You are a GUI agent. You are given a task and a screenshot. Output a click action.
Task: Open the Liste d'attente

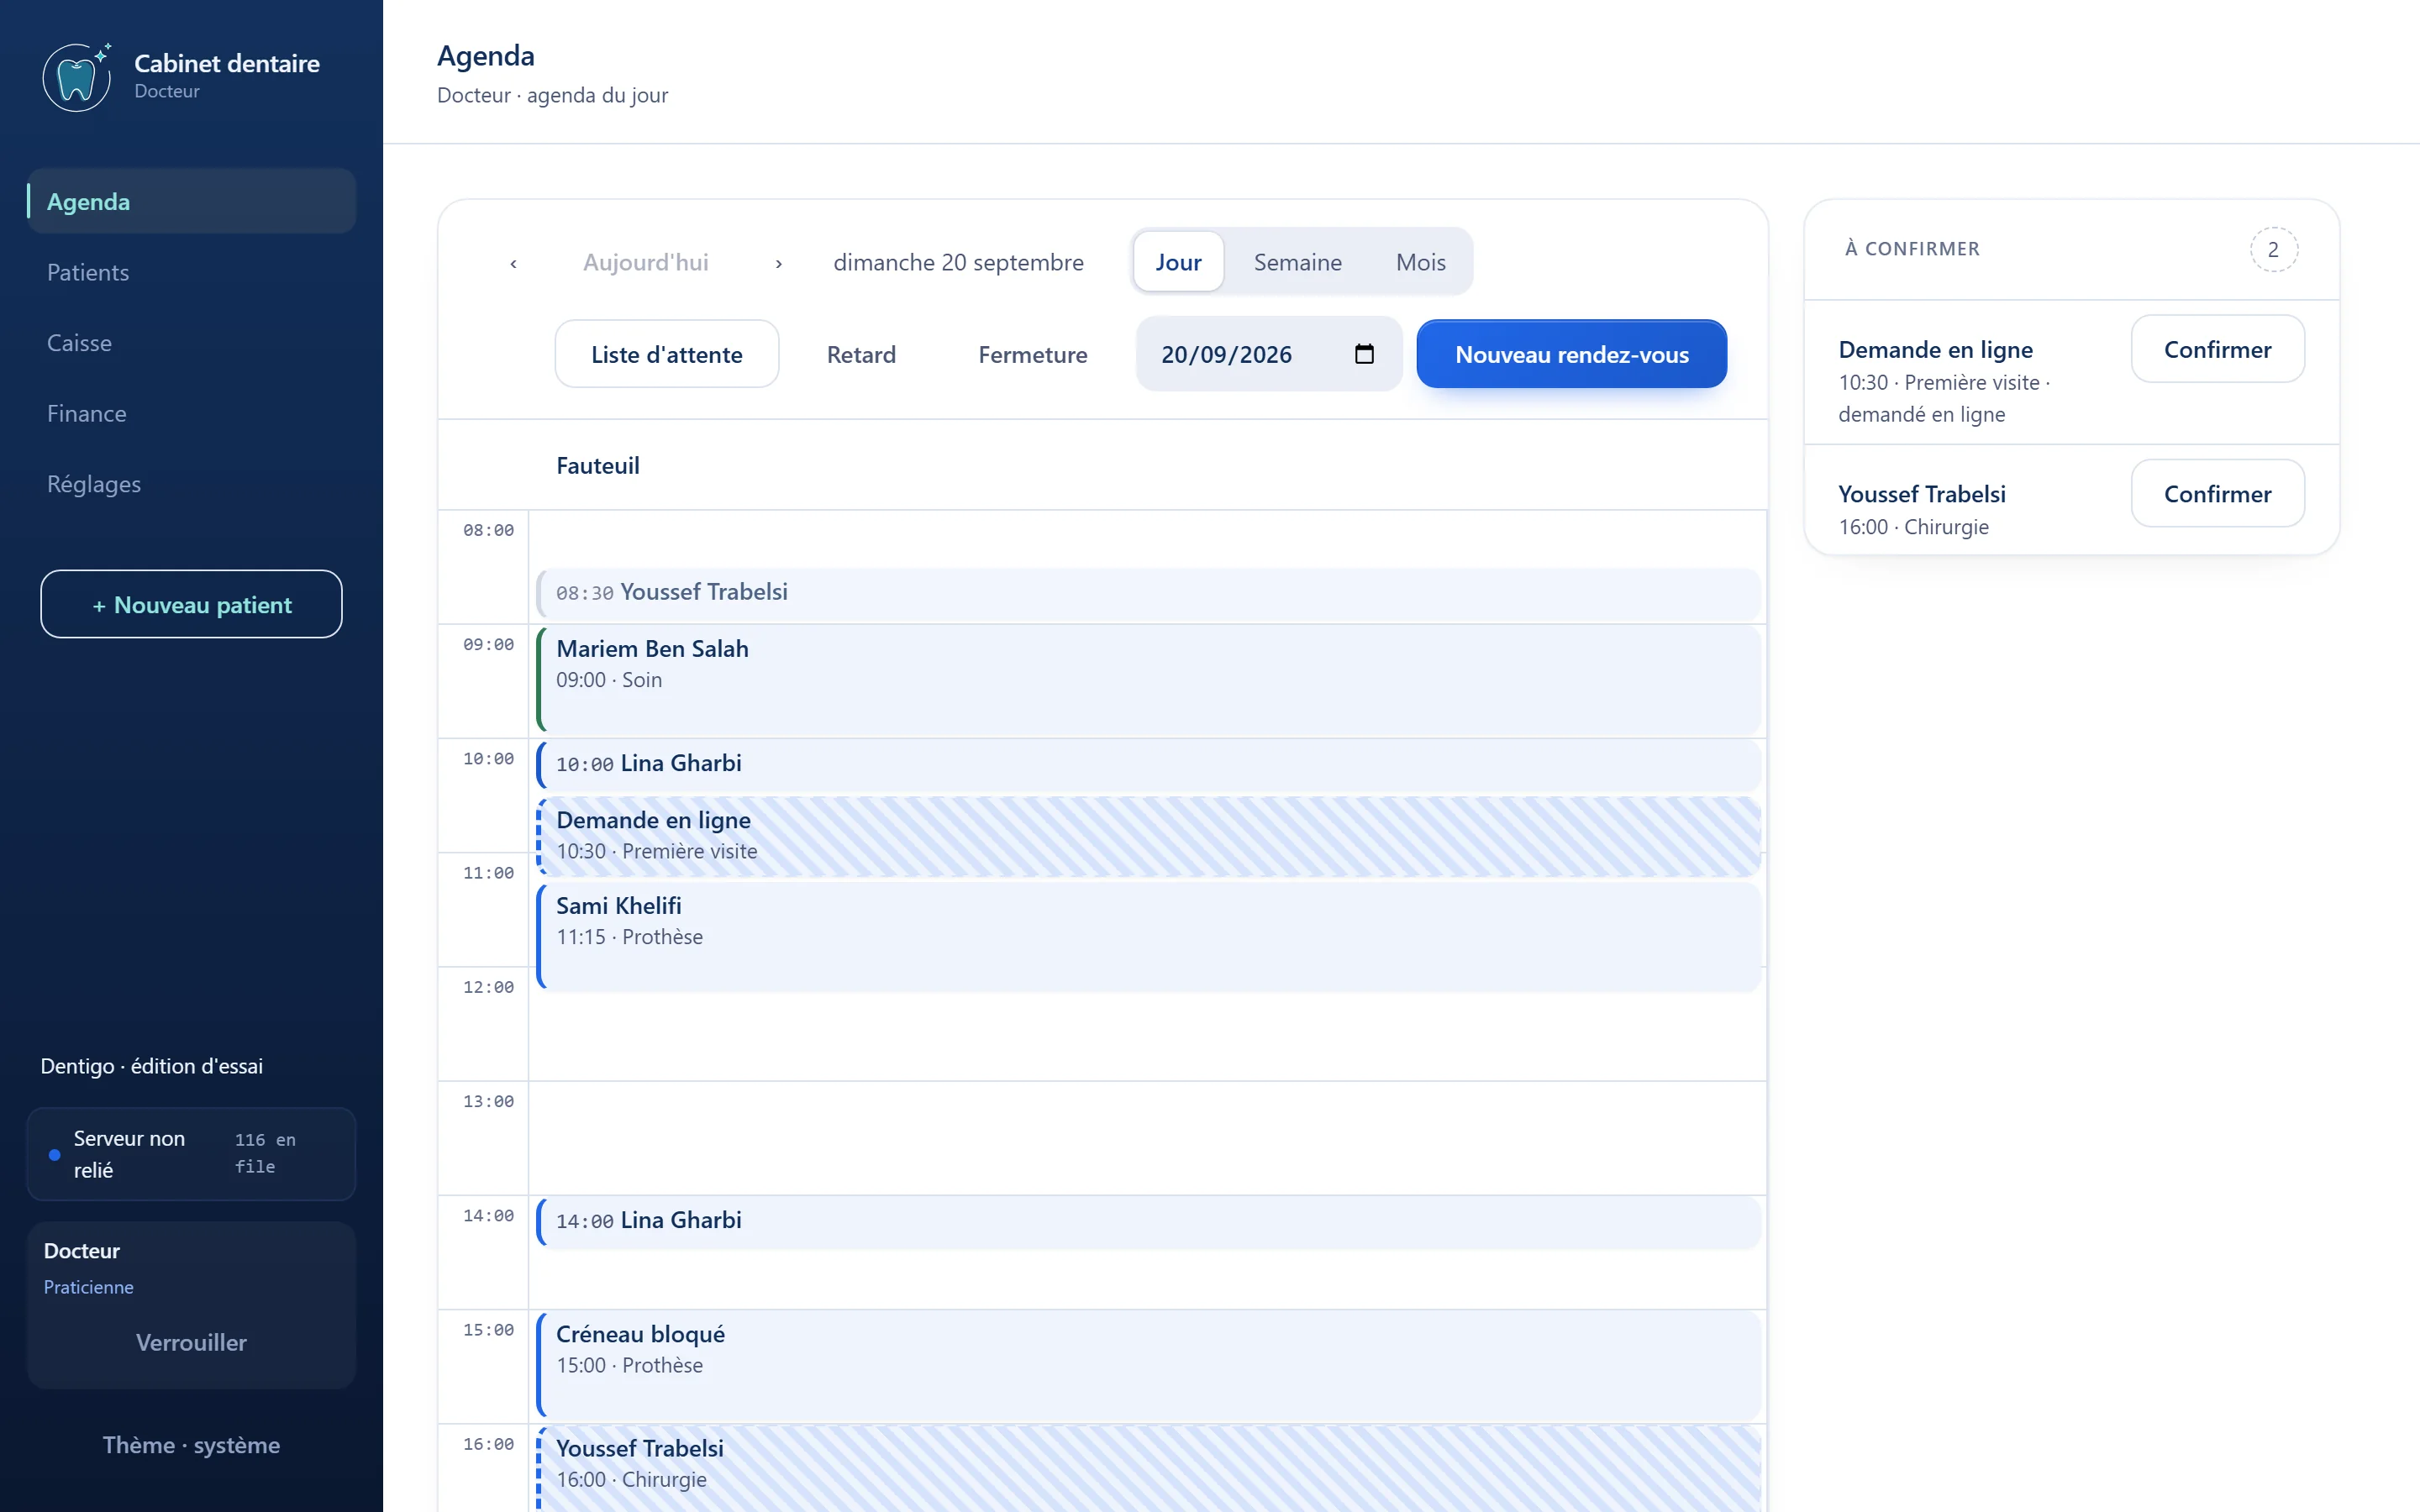point(666,354)
